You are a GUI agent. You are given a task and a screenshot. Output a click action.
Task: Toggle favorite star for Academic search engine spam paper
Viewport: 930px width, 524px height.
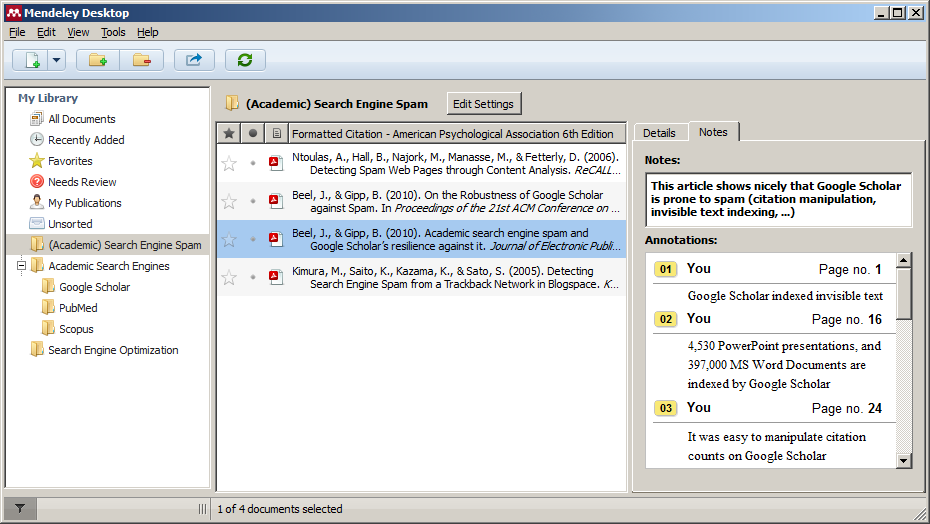point(229,239)
